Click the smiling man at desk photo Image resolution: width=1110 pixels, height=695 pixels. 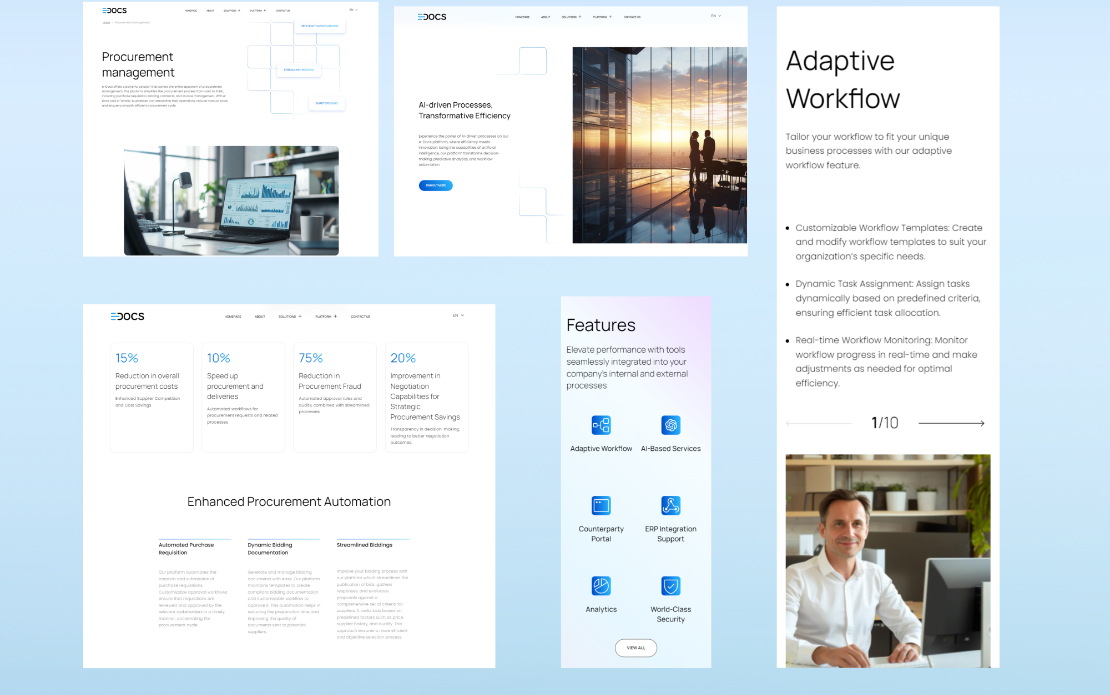[888, 561]
